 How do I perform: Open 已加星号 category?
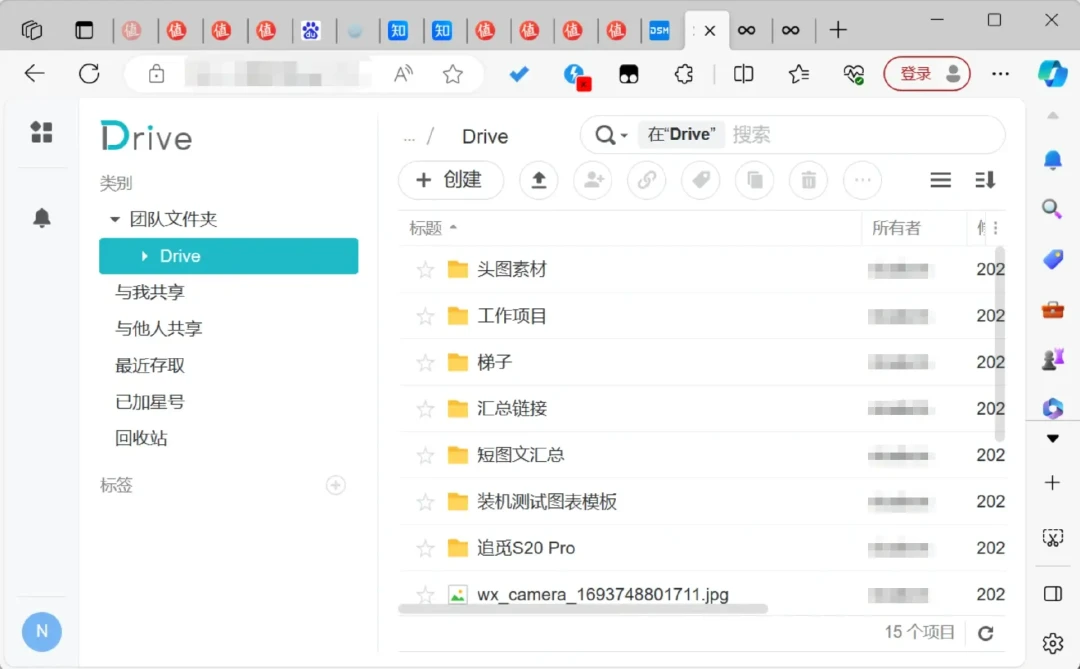click(149, 402)
